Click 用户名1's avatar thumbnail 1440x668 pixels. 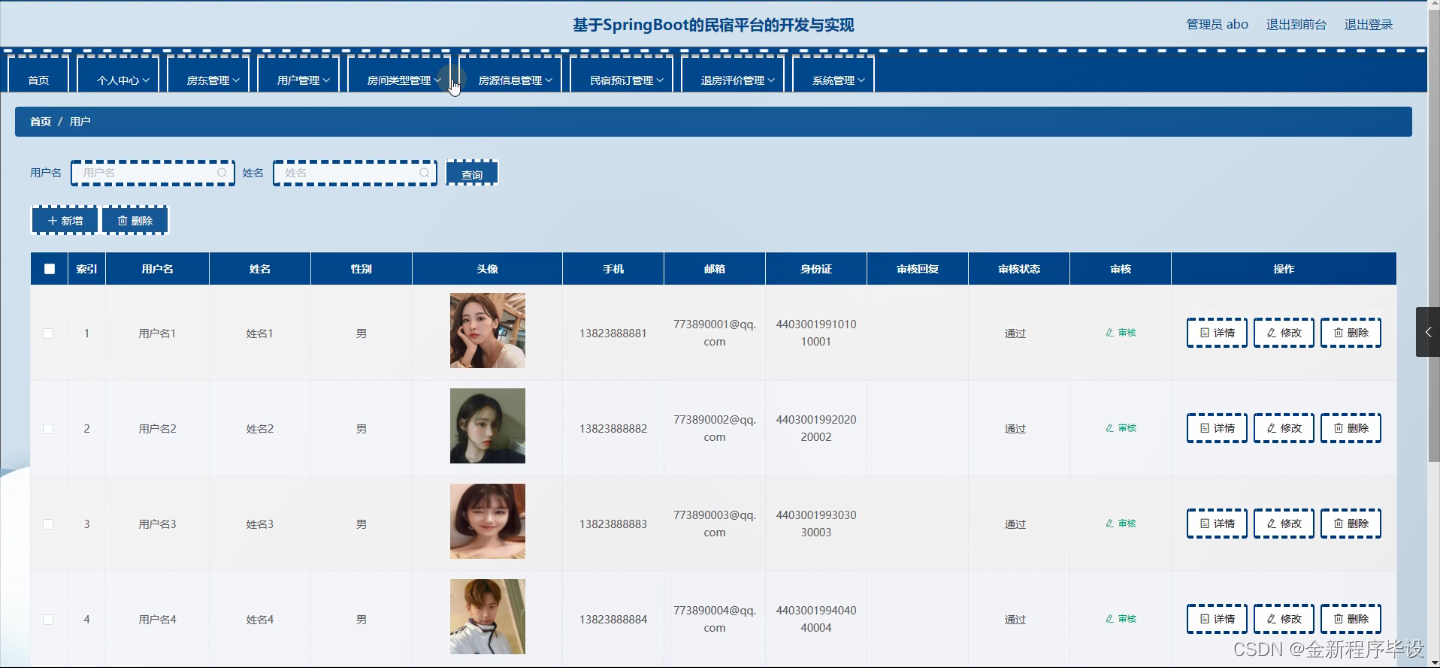pos(487,331)
